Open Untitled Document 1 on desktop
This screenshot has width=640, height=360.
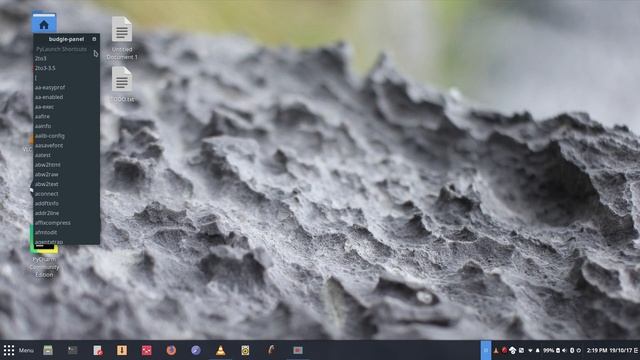[122, 38]
